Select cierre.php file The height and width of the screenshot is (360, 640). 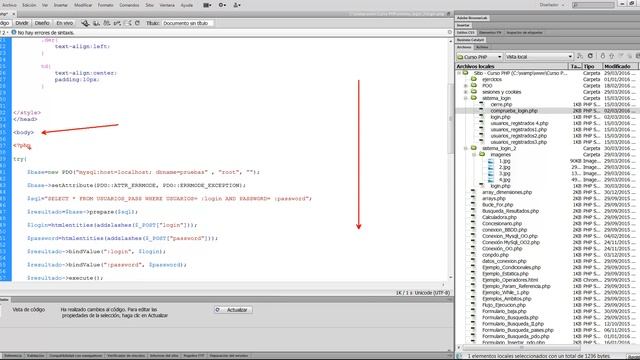point(501,104)
